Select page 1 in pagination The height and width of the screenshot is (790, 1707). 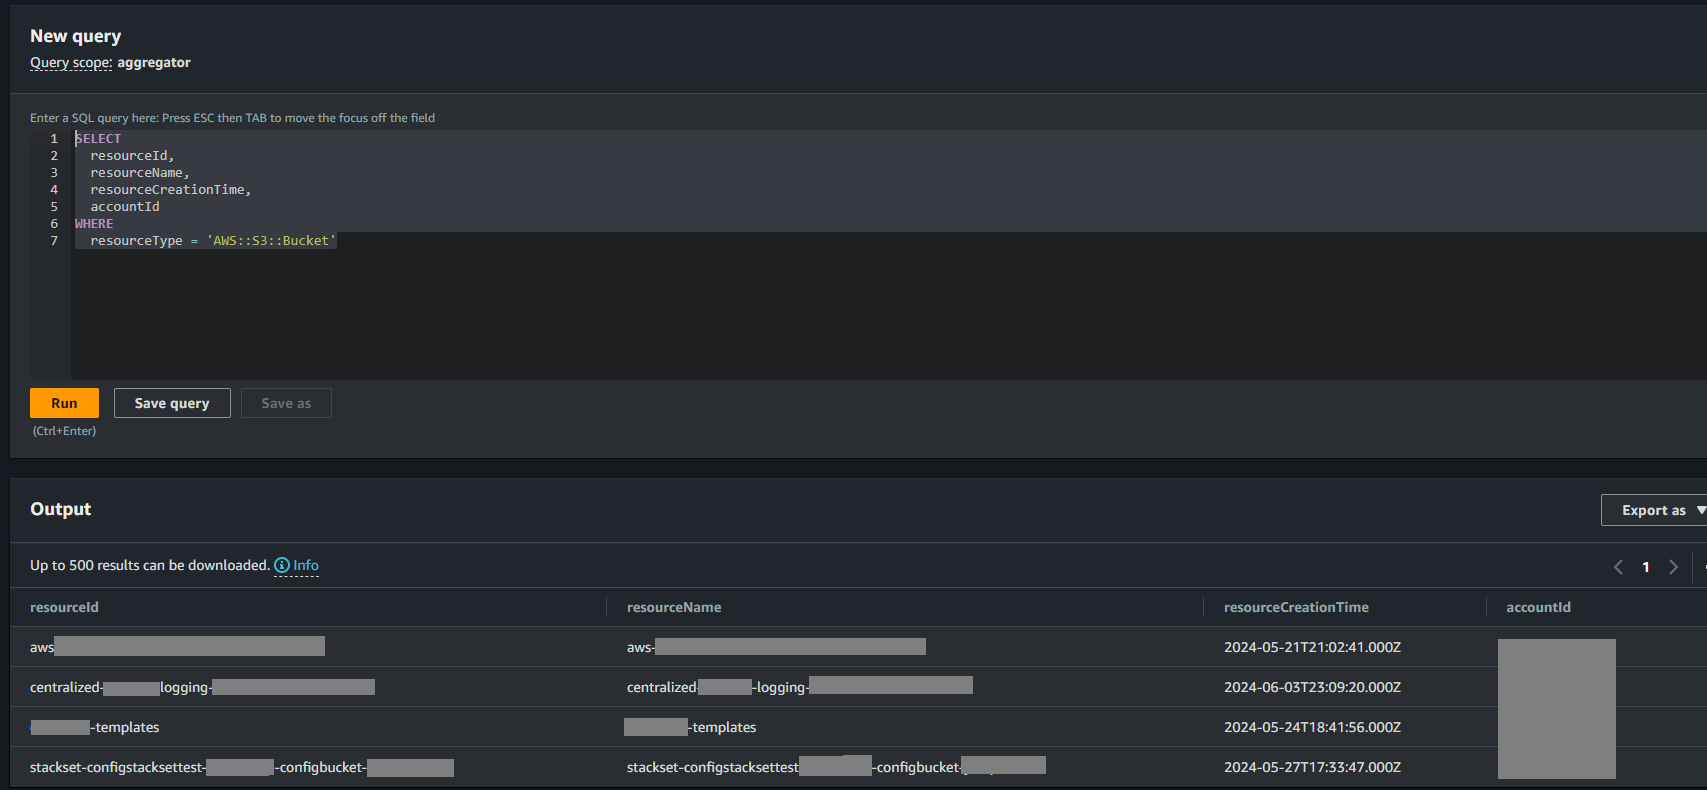(1646, 567)
